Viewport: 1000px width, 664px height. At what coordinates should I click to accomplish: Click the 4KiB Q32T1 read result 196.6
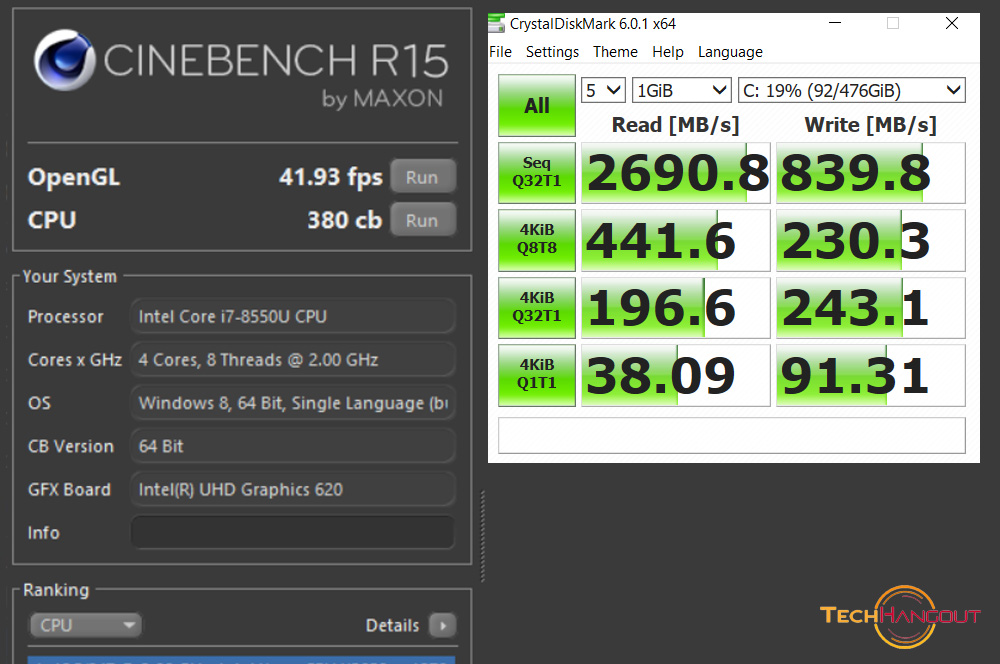[x=675, y=307]
